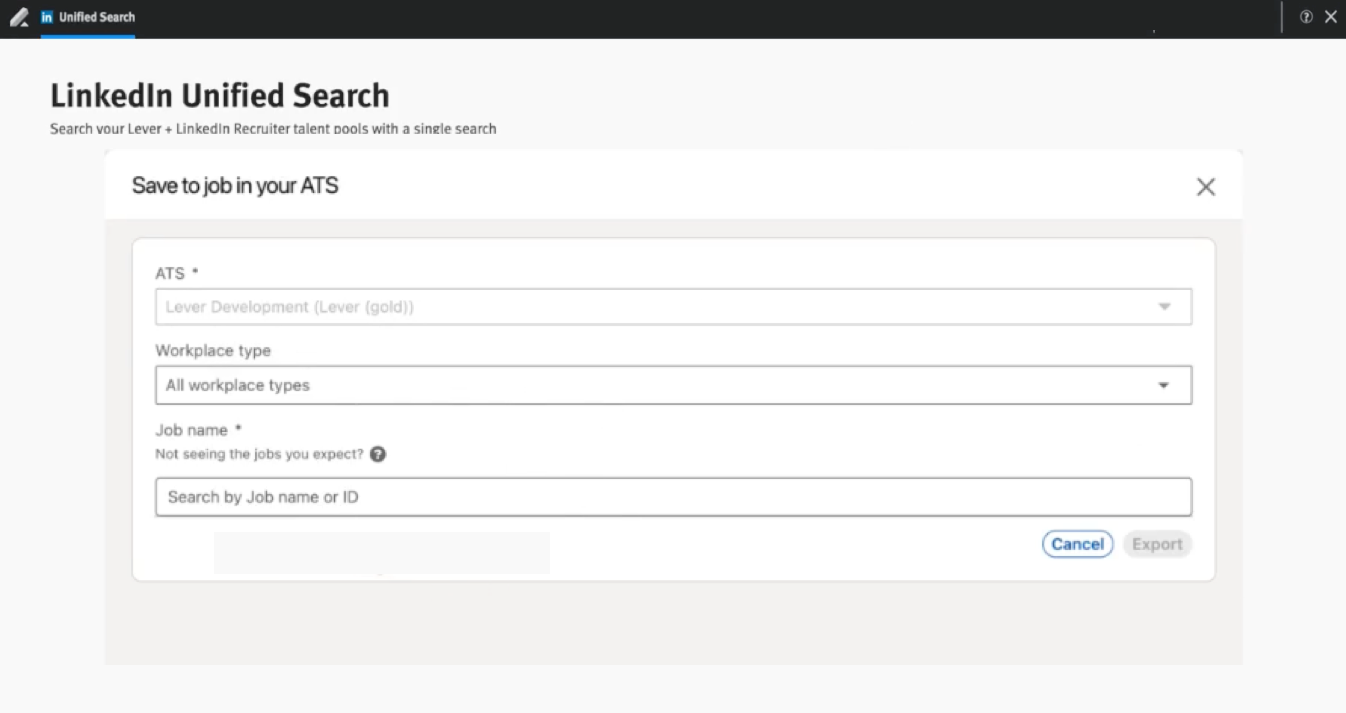Click the ATS dropdown arrow
Viewport: 1346px width, 713px height.
click(1164, 307)
